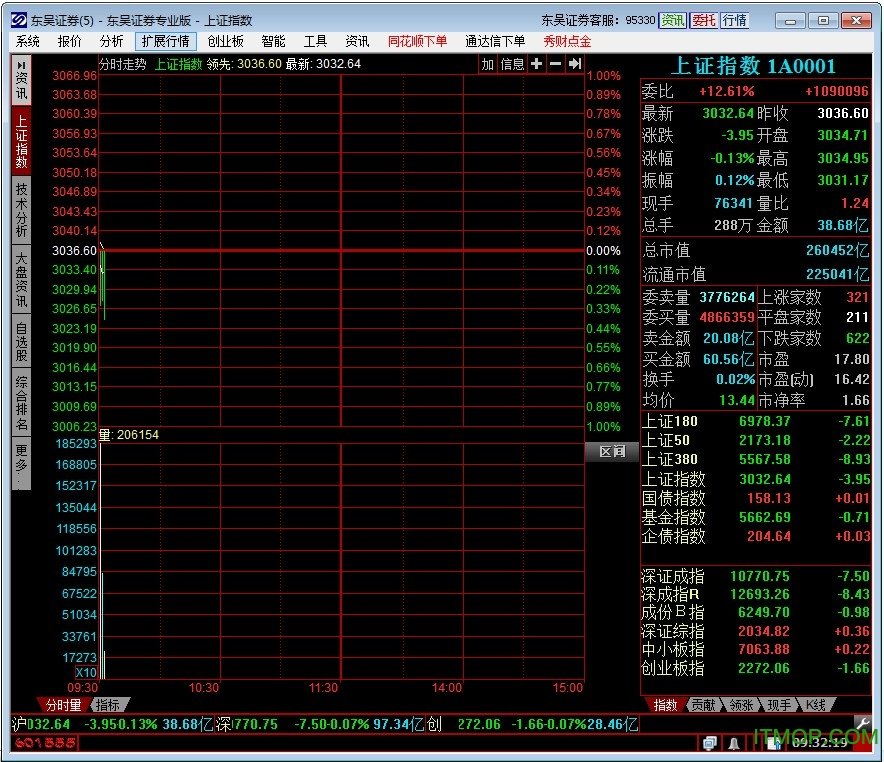The image size is (884, 762).
Task: Click the 同花顺下单 link in menu bar
Action: pyautogui.click(x=417, y=41)
